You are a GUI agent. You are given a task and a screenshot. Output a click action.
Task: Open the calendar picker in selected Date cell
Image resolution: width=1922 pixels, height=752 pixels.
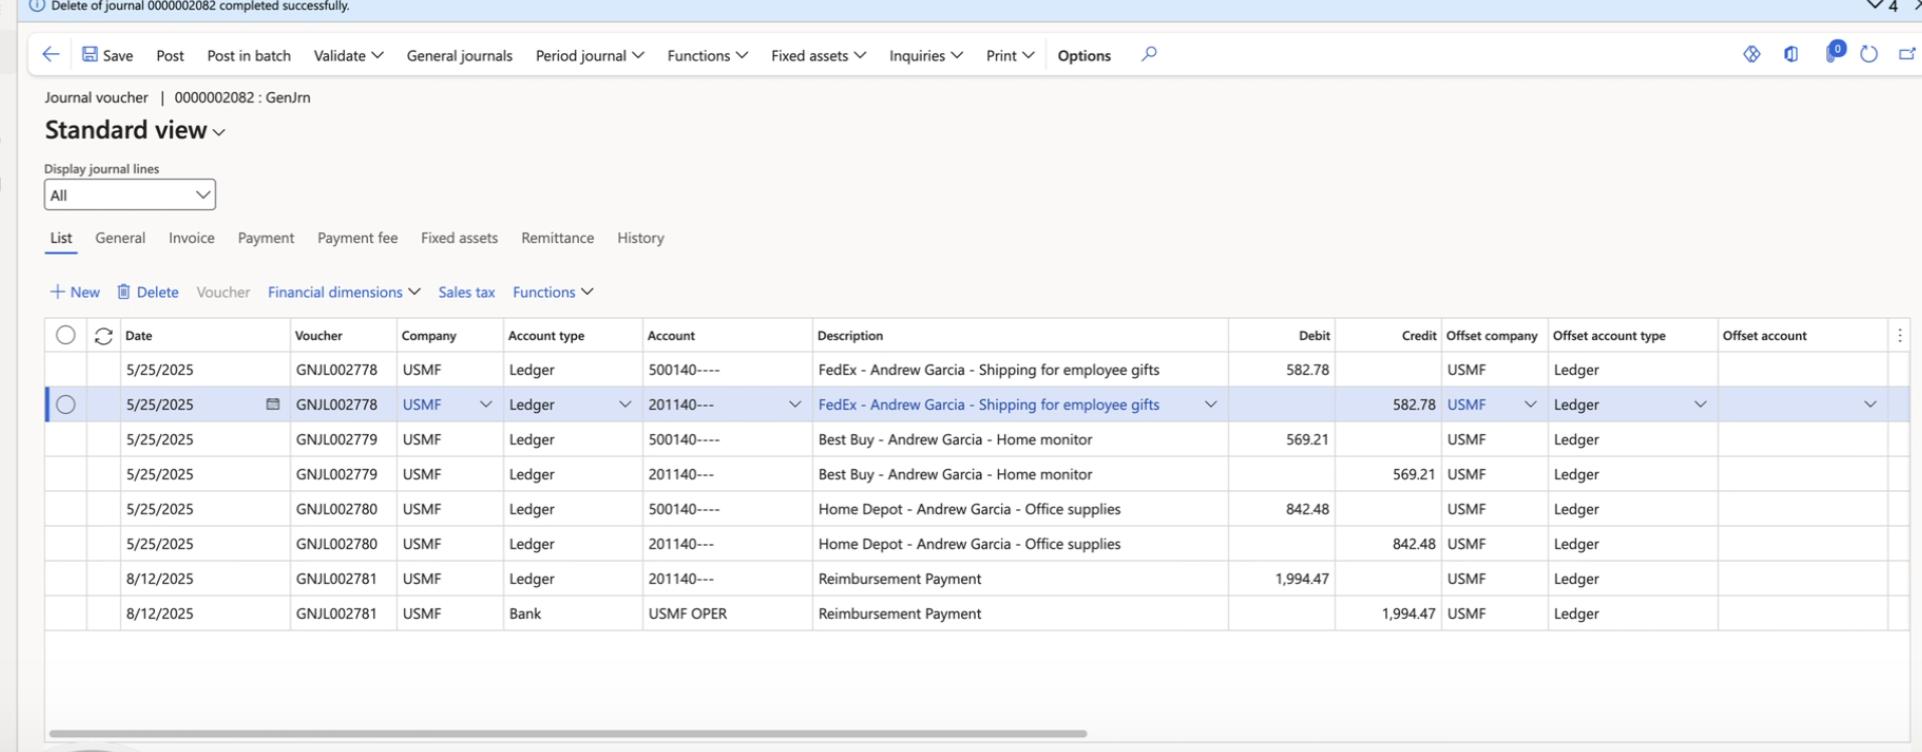point(272,404)
